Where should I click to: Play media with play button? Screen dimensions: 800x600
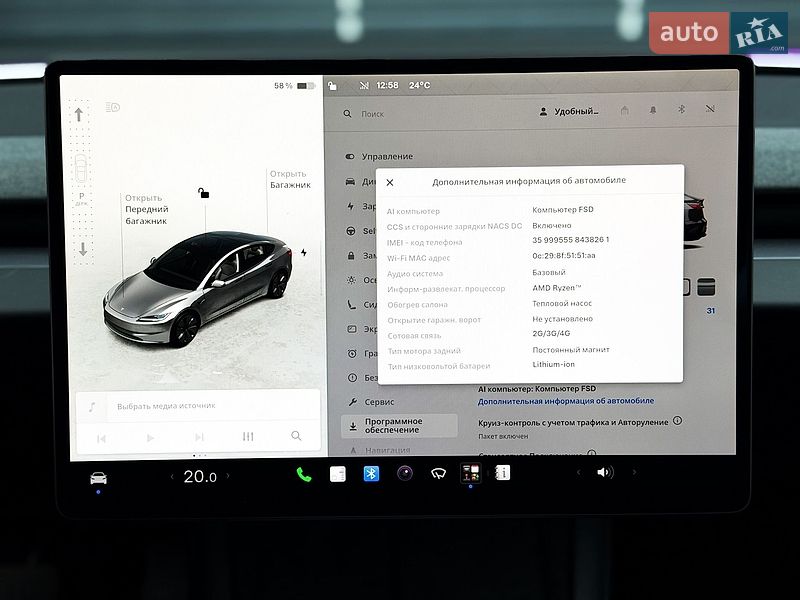[150, 438]
